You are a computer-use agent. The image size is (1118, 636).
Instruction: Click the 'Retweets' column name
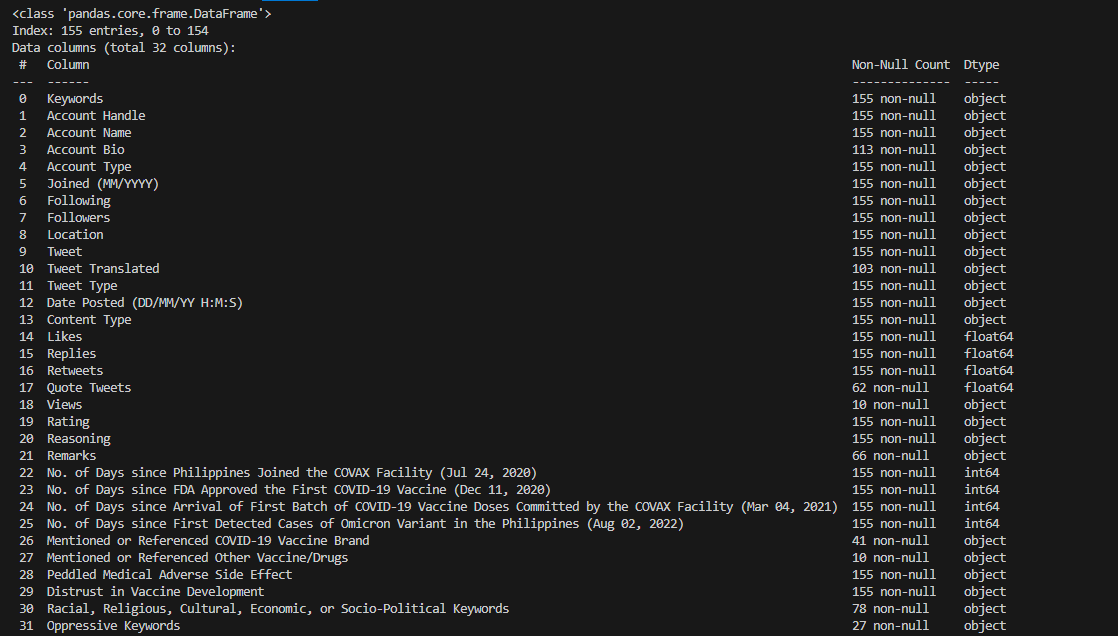[75, 371]
